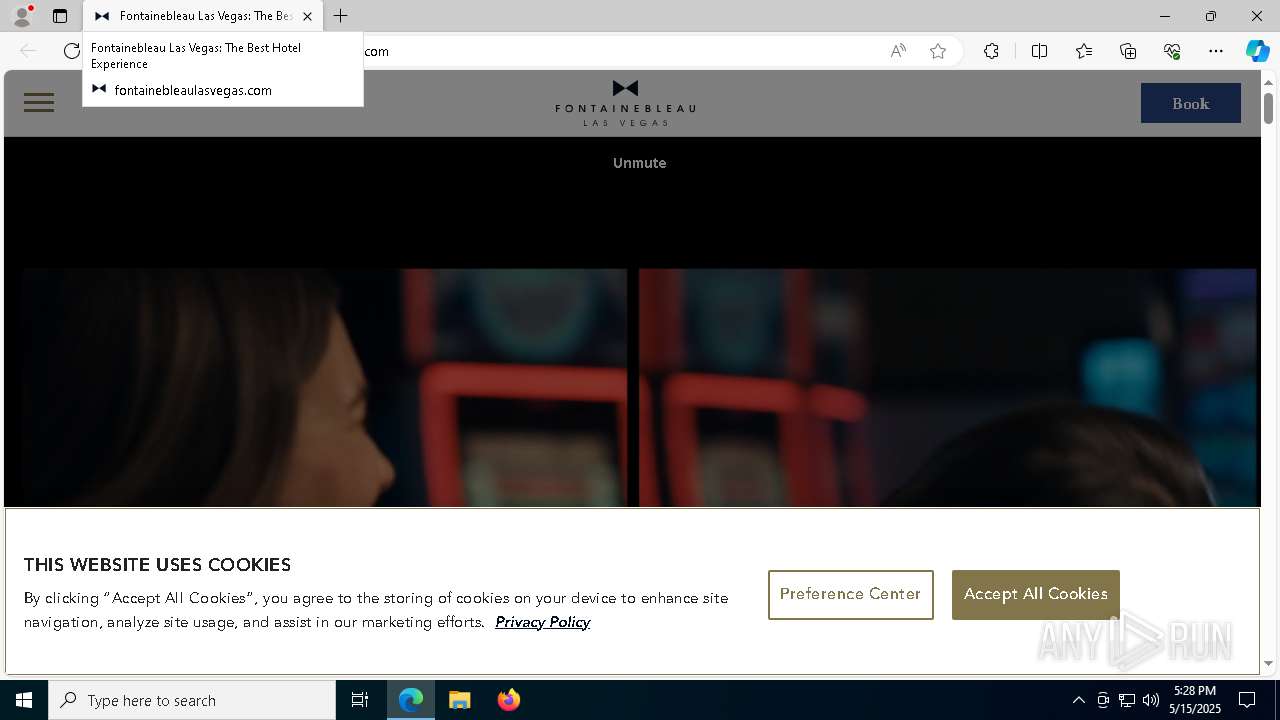Open Task View on the taskbar
1280x720 pixels.
click(x=360, y=700)
